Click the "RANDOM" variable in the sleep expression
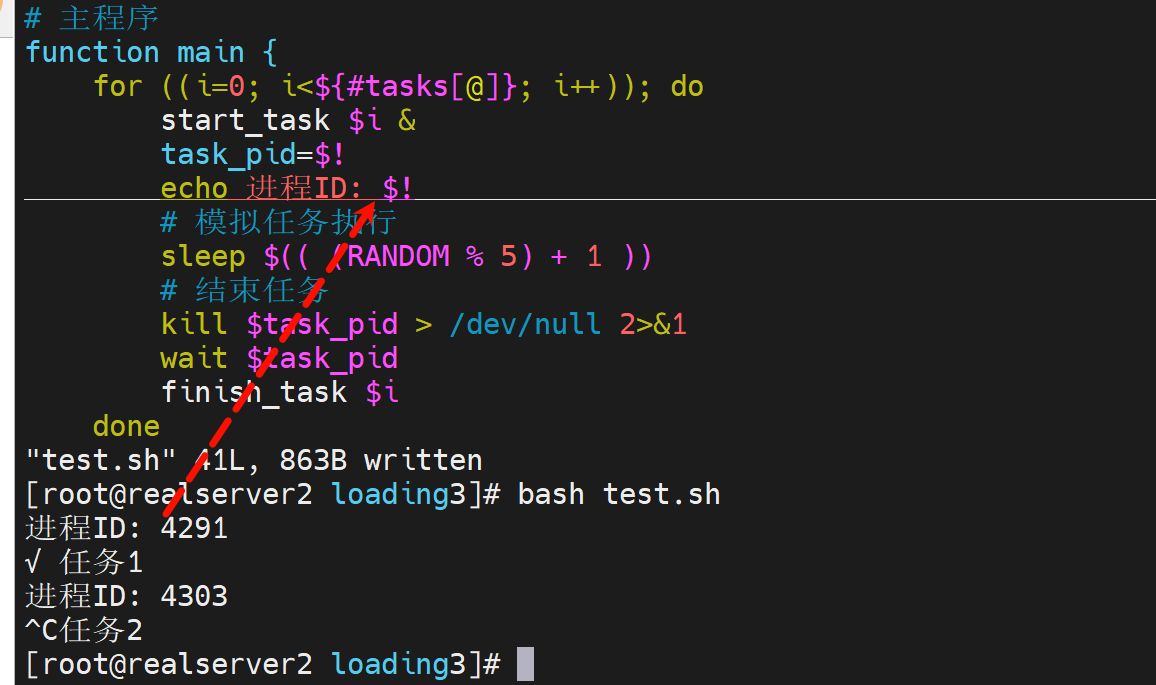Viewport: 1156px width, 685px height. click(x=398, y=256)
